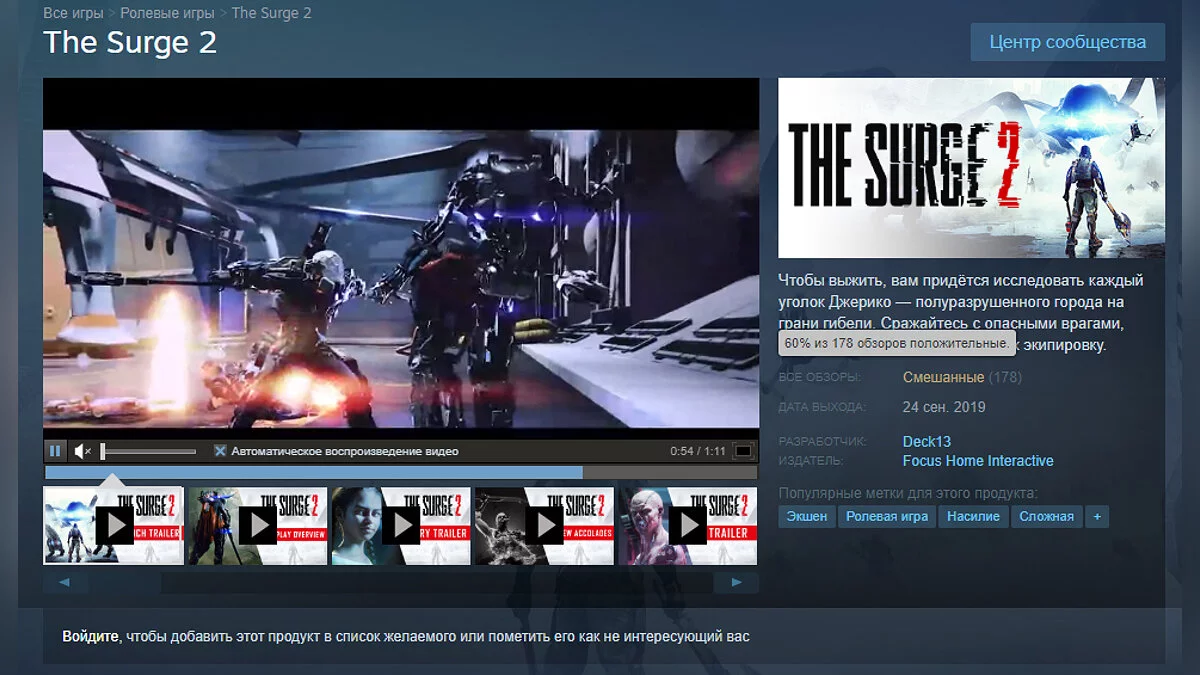Click The Surge 2 header capsule image

coord(972,168)
